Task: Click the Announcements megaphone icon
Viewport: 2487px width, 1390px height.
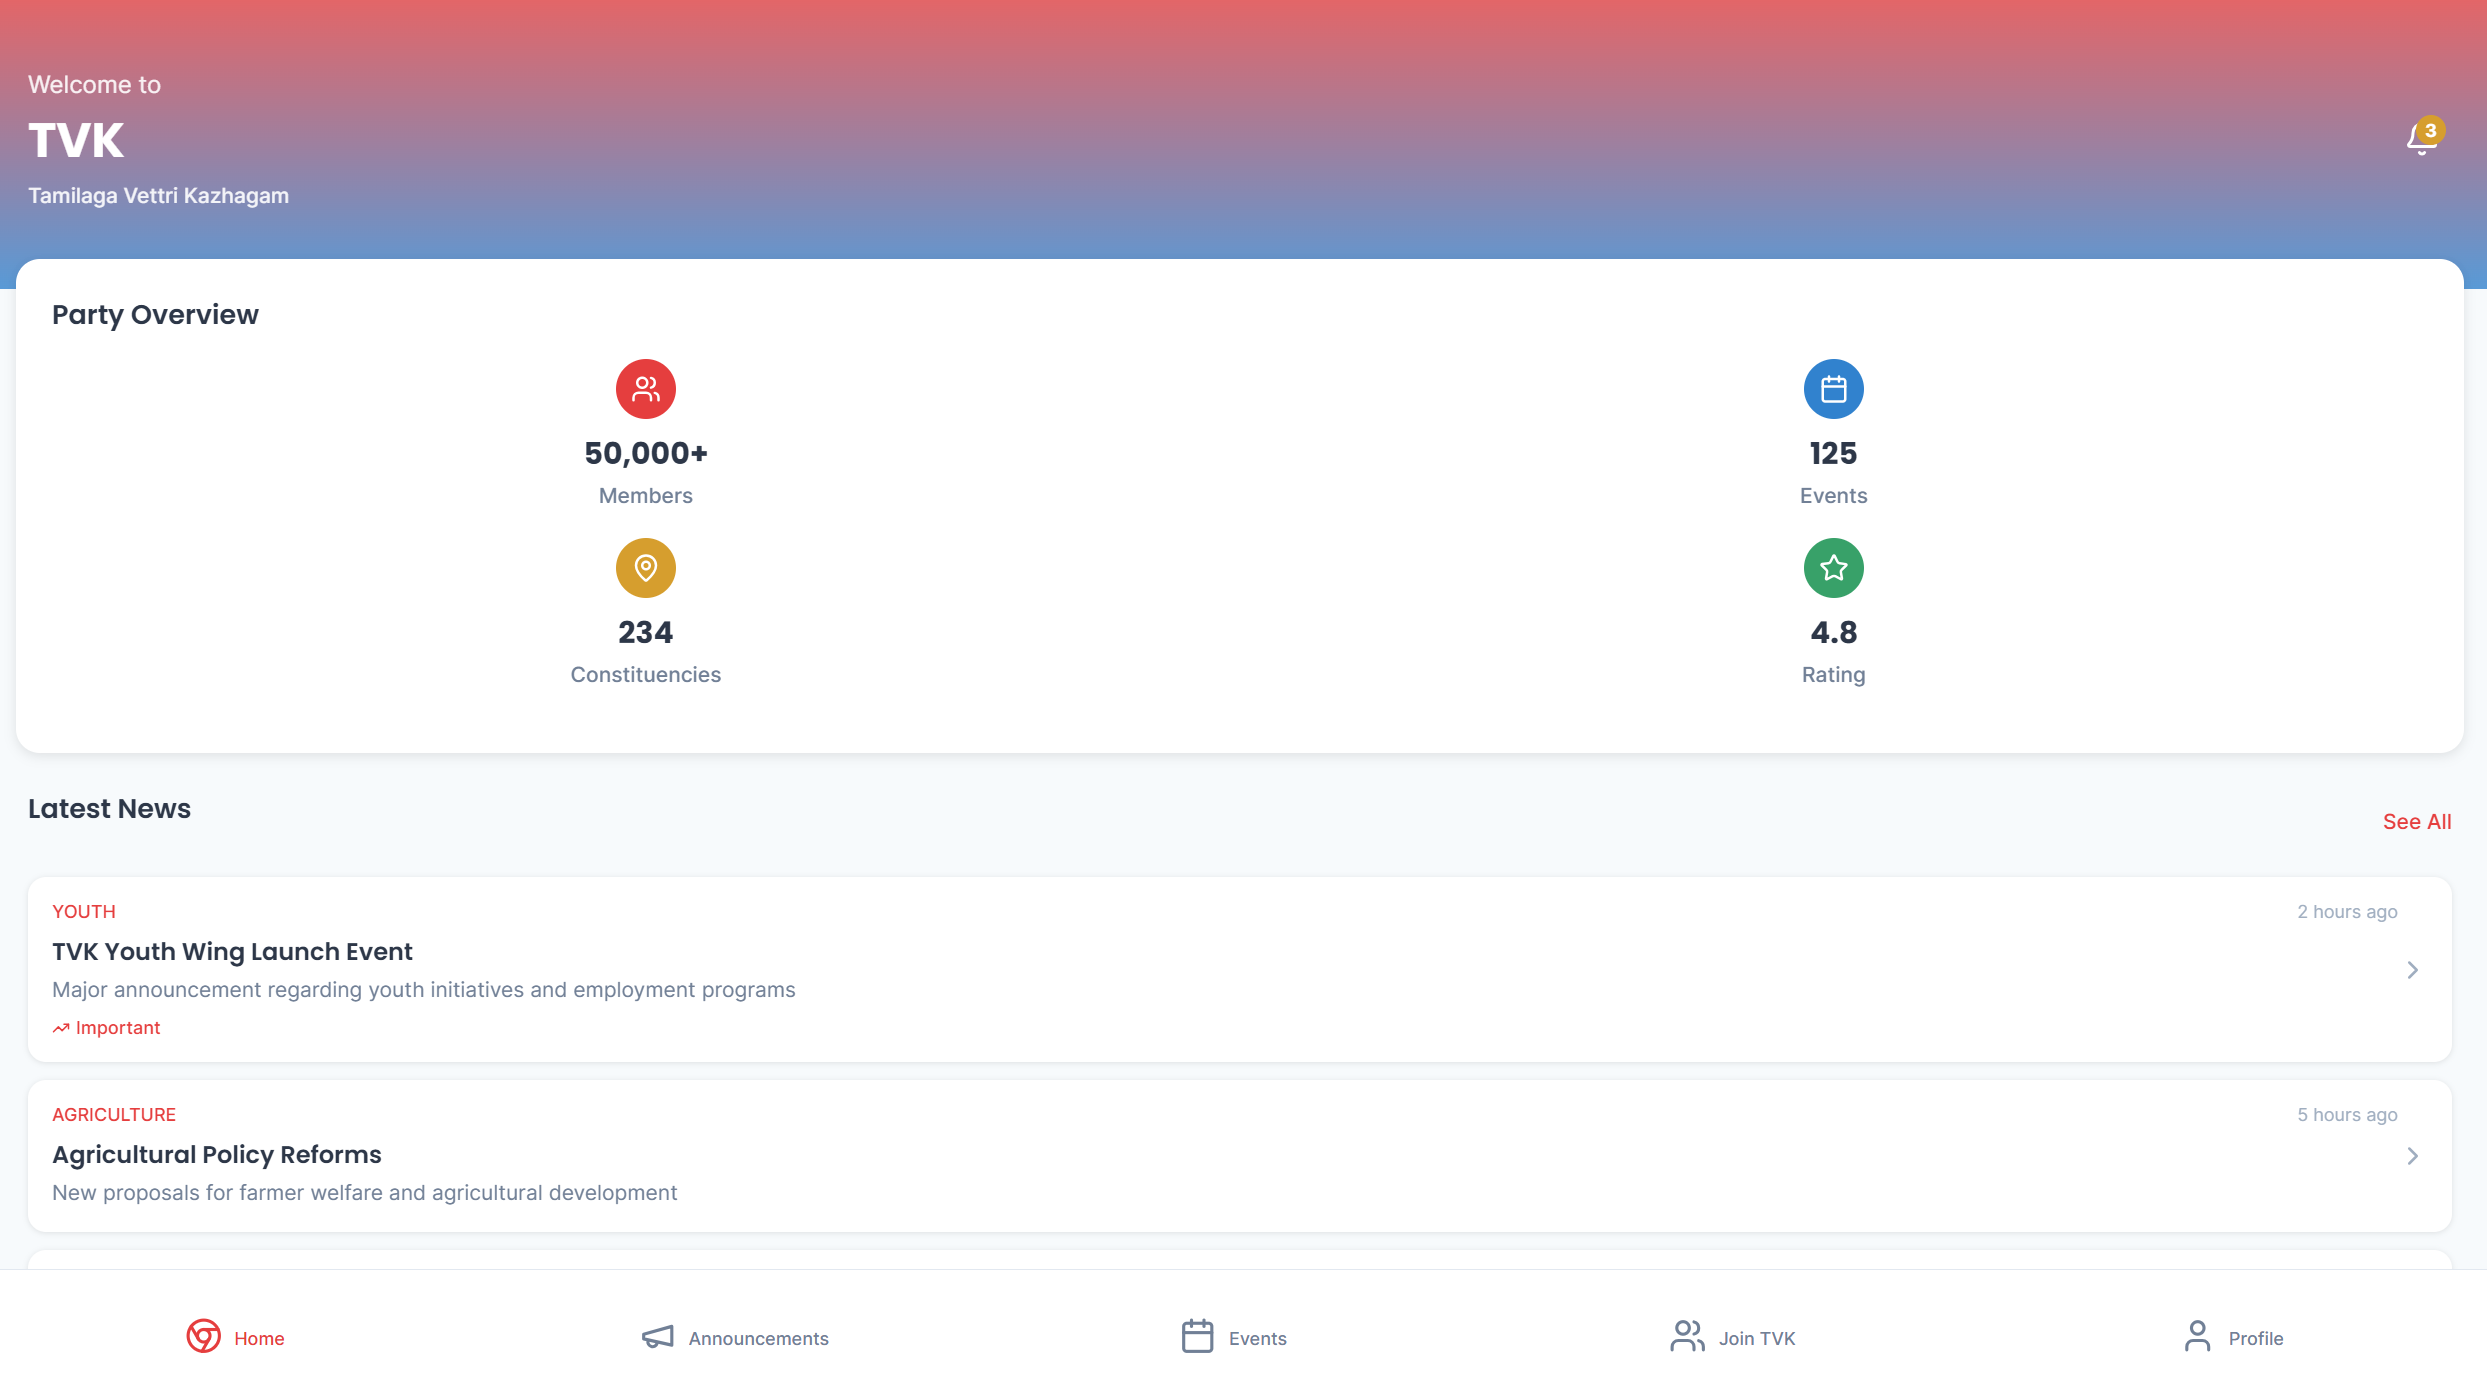Action: (x=657, y=1337)
